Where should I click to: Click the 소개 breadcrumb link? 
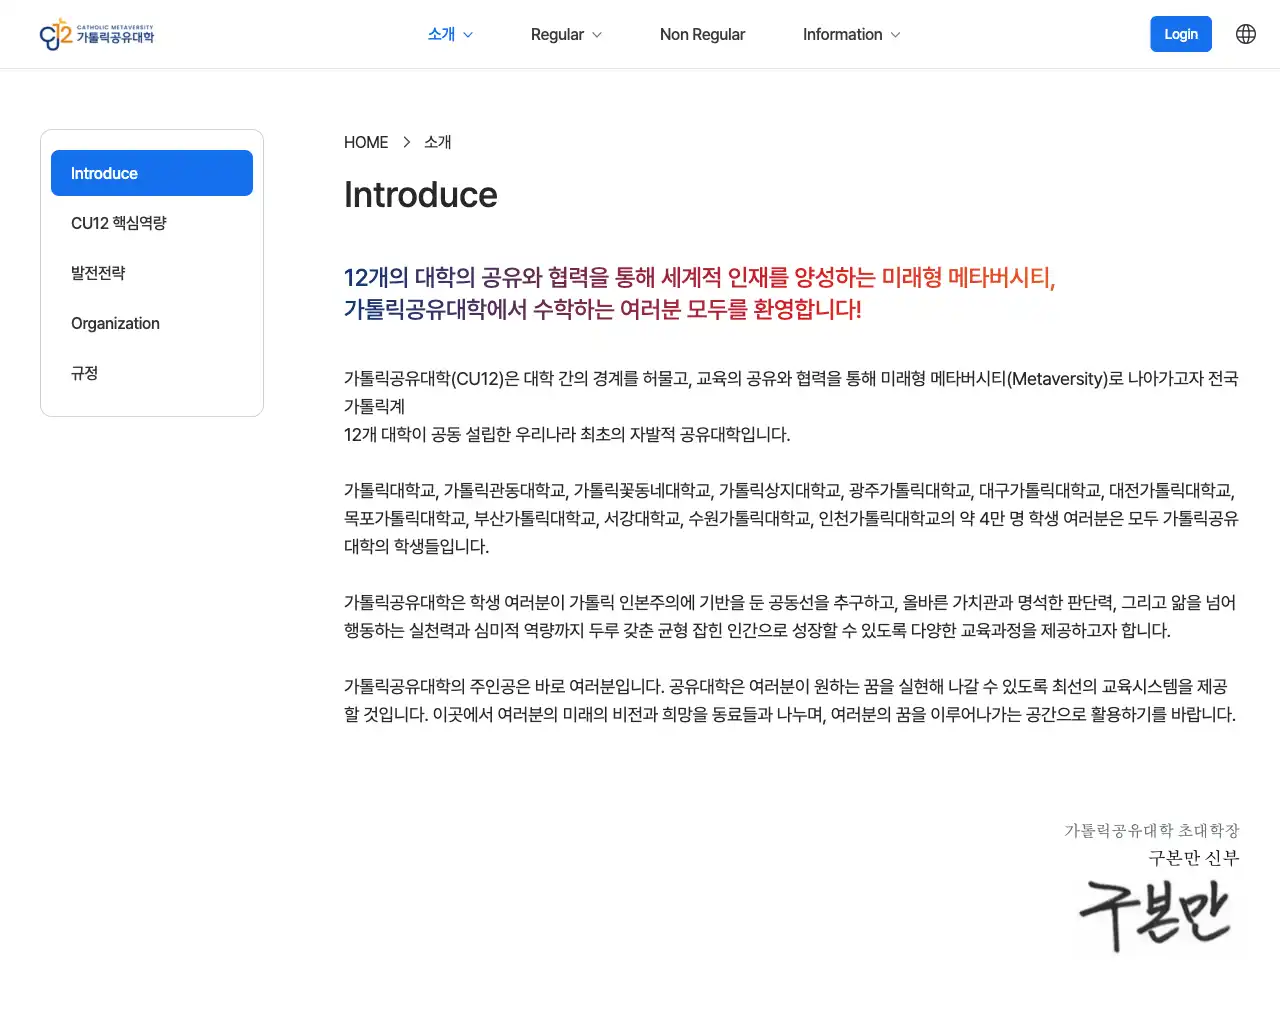click(x=438, y=142)
